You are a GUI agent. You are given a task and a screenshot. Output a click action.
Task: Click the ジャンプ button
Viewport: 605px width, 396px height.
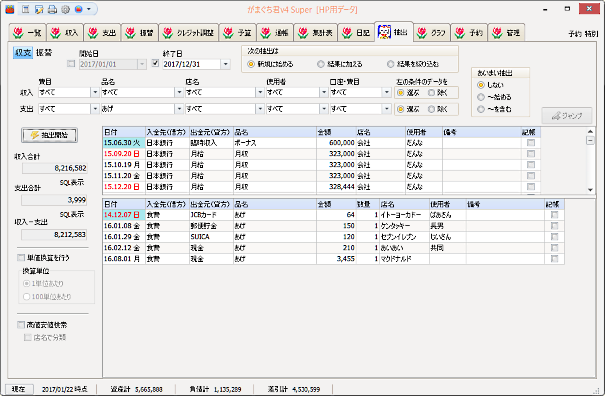tap(566, 115)
